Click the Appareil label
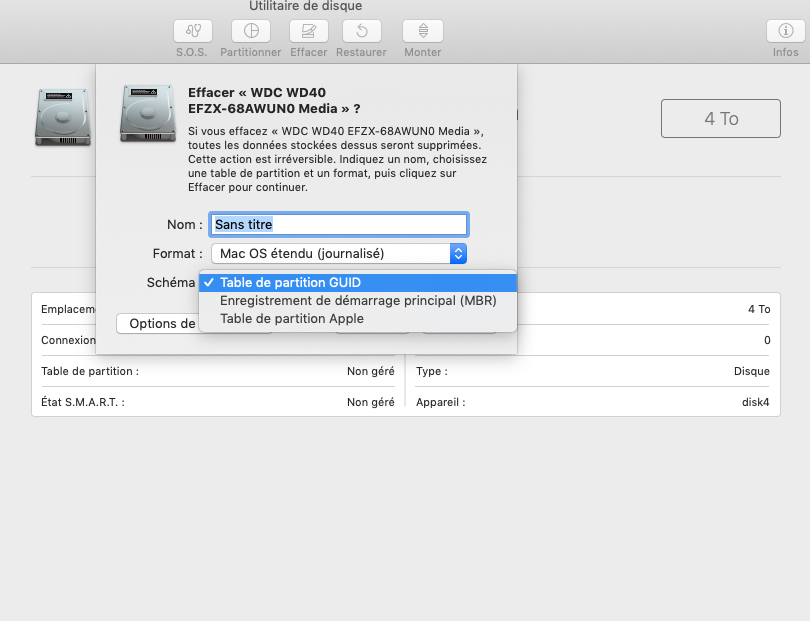Screen dimensions: 810x621 (x=441, y=402)
